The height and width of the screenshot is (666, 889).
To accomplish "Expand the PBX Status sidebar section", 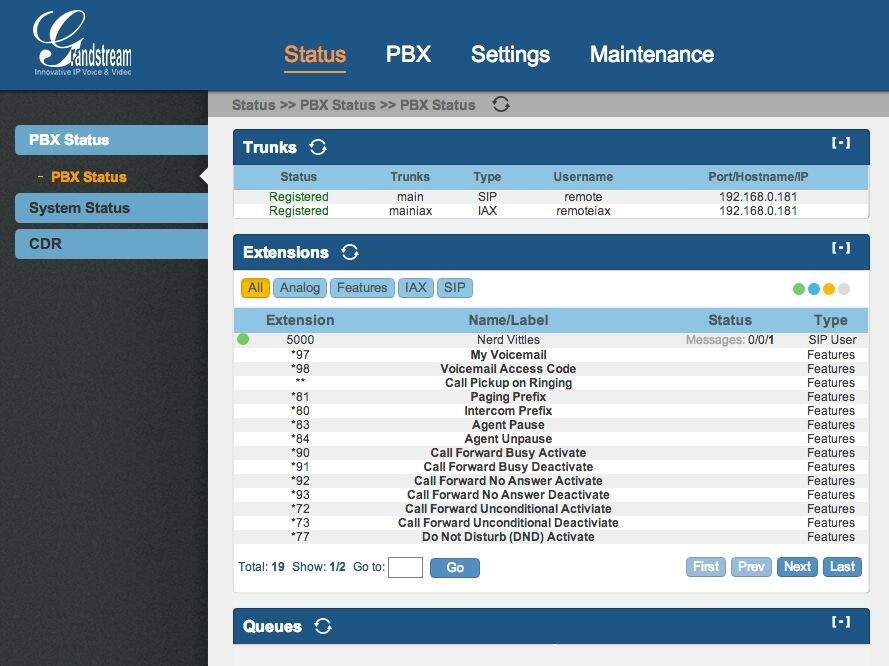I will click(112, 140).
